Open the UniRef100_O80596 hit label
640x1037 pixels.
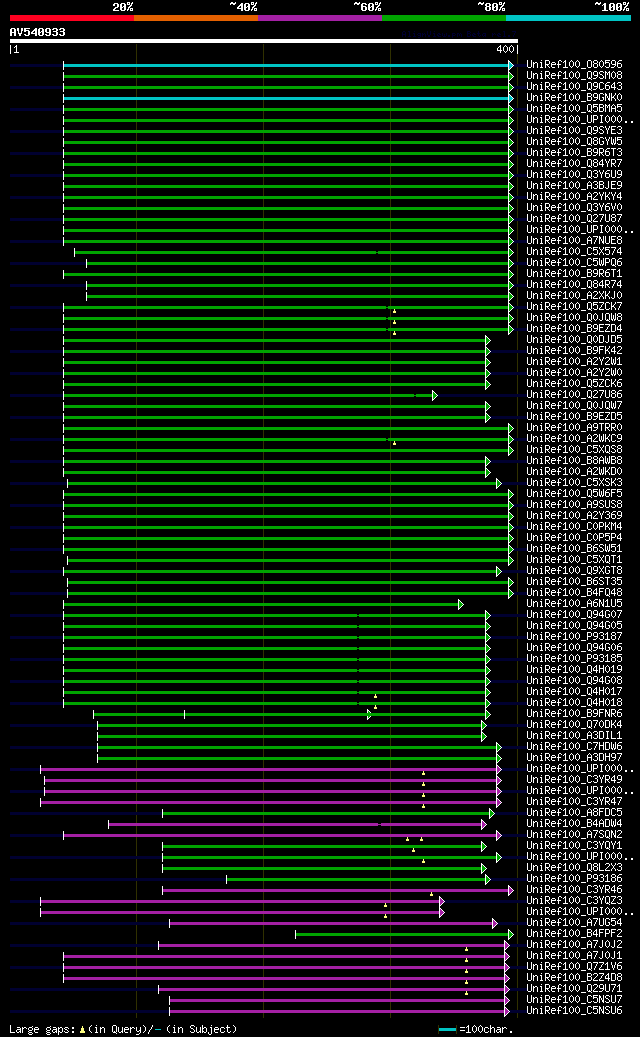[574, 65]
